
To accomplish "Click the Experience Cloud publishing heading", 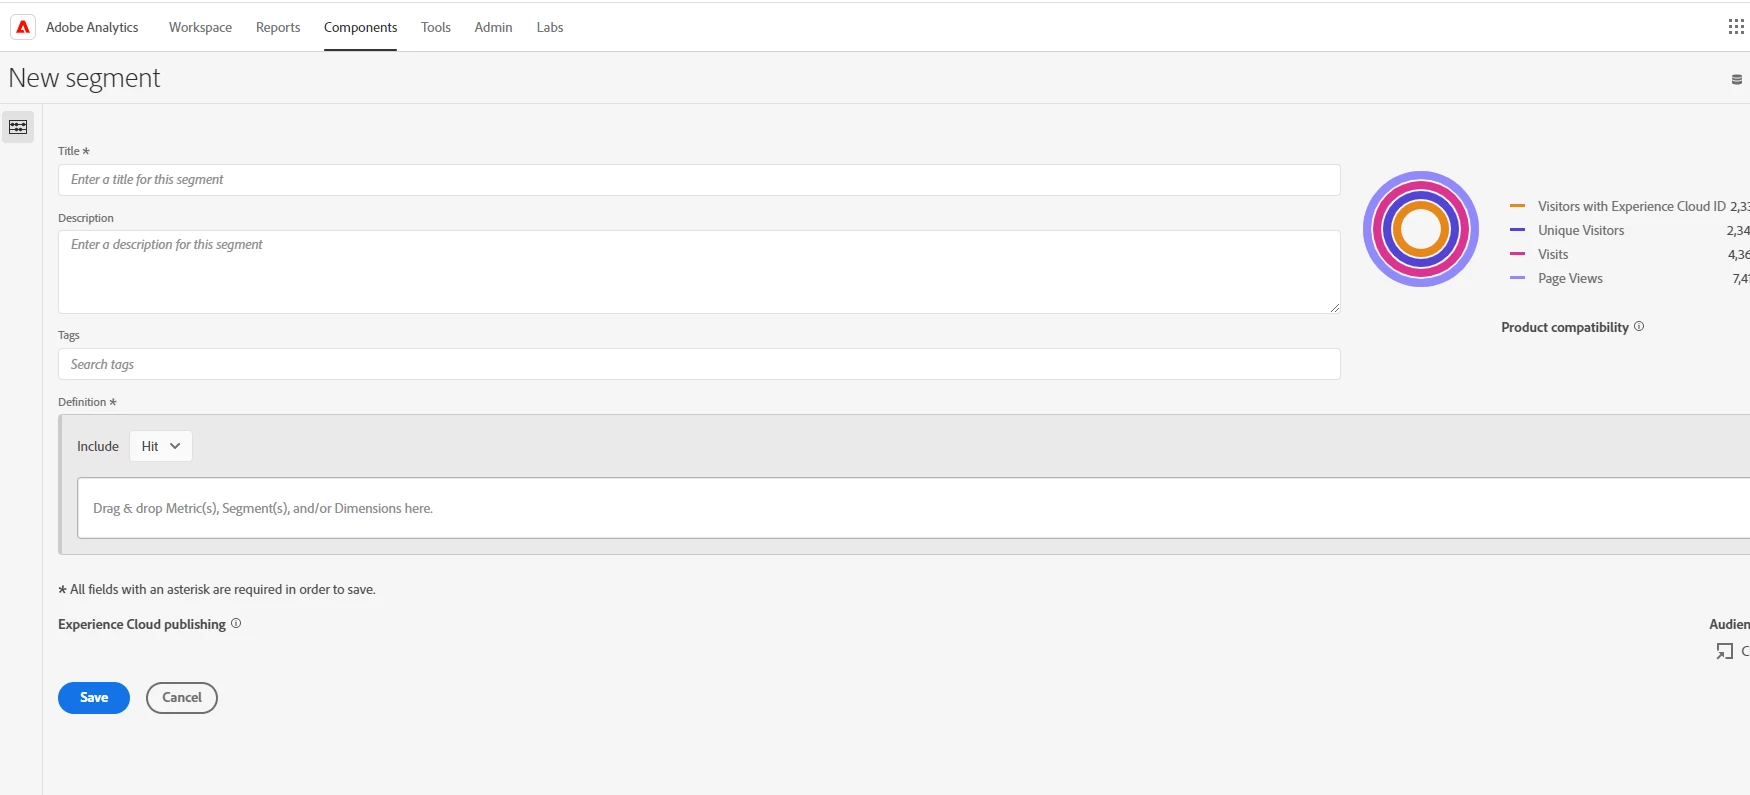I will click(142, 624).
